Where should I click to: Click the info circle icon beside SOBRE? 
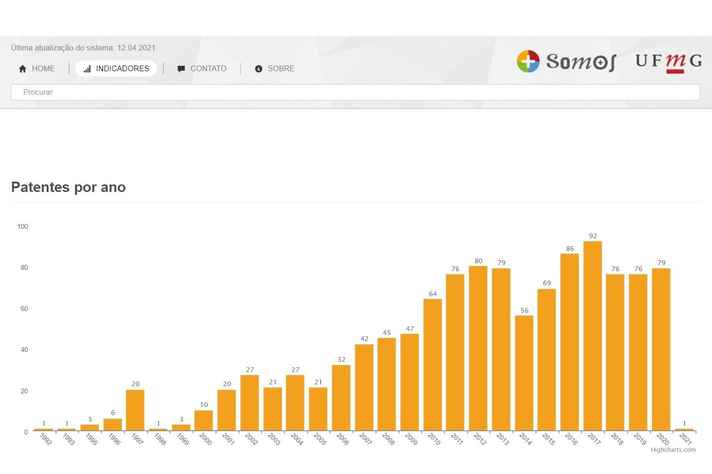click(258, 69)
